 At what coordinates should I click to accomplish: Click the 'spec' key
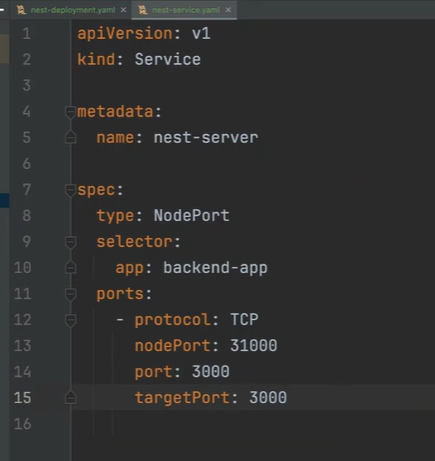point(96,190)
